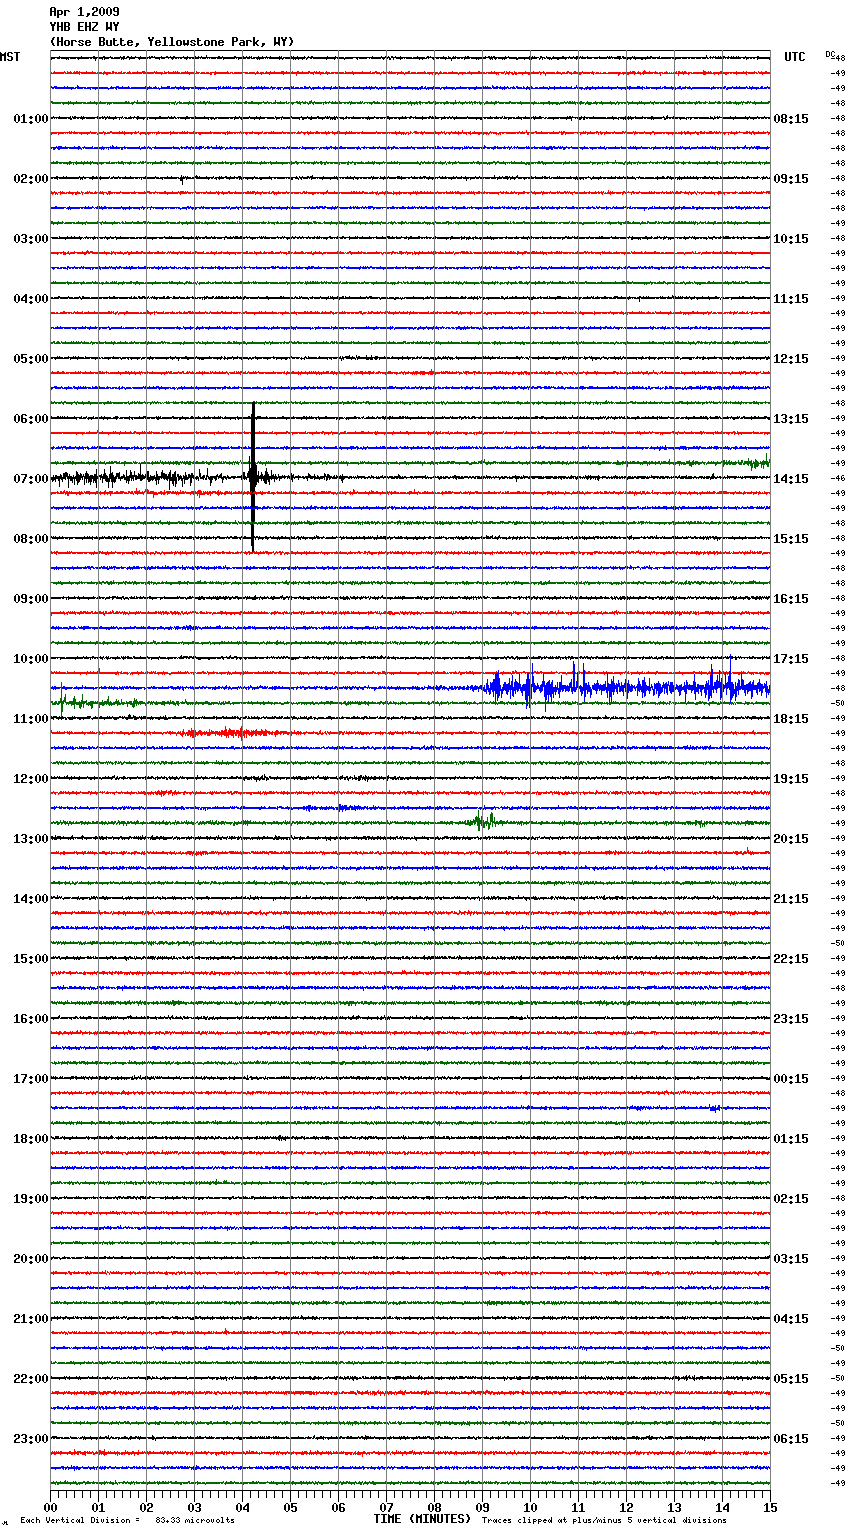Click the TIME (MINUTES) axis title
This screenshot has height=1534, width=850.
(x=422, y=1519)
